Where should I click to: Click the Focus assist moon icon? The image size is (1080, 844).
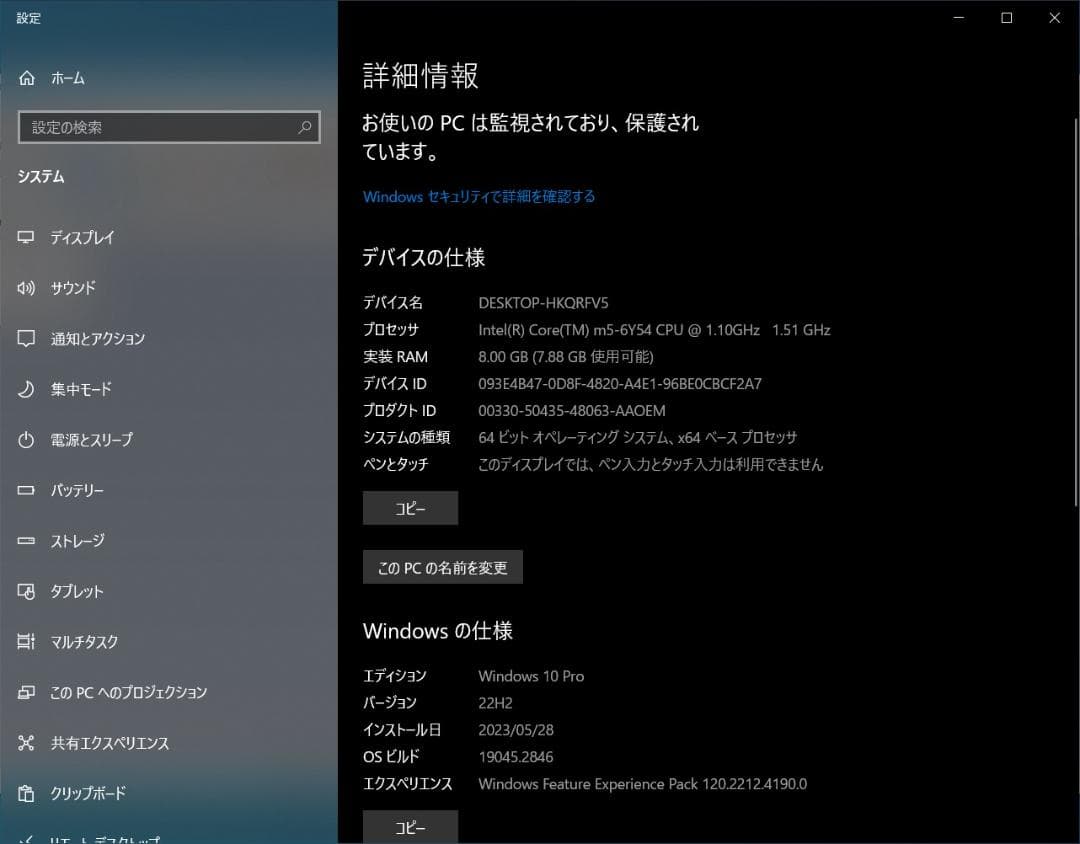point(26,389)
